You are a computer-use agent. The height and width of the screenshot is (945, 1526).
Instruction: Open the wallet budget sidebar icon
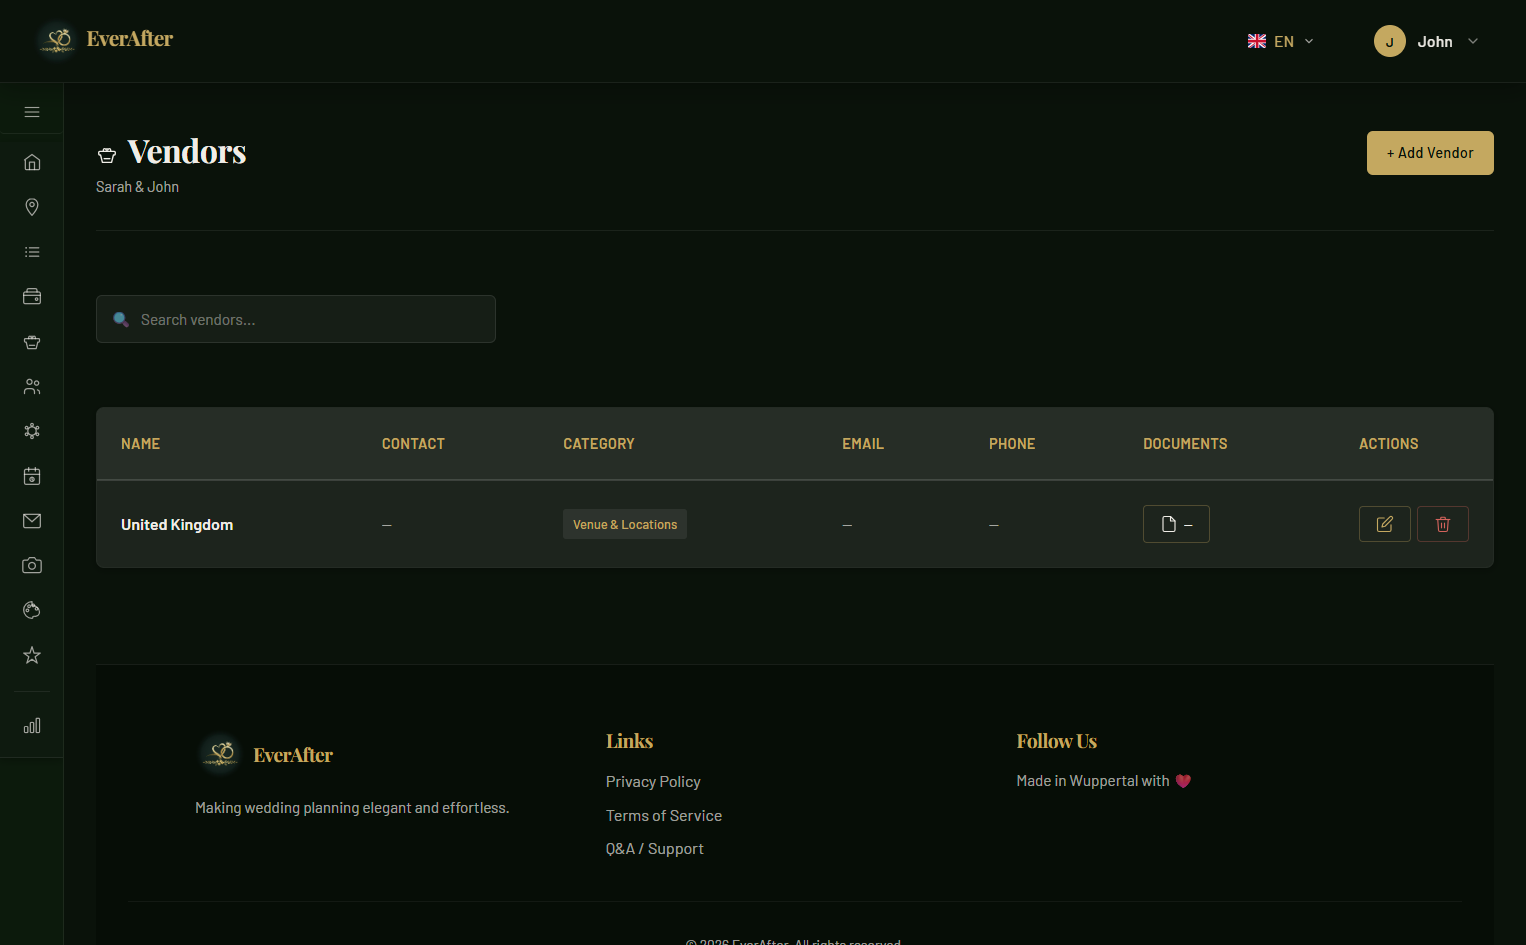click(32, 296)
